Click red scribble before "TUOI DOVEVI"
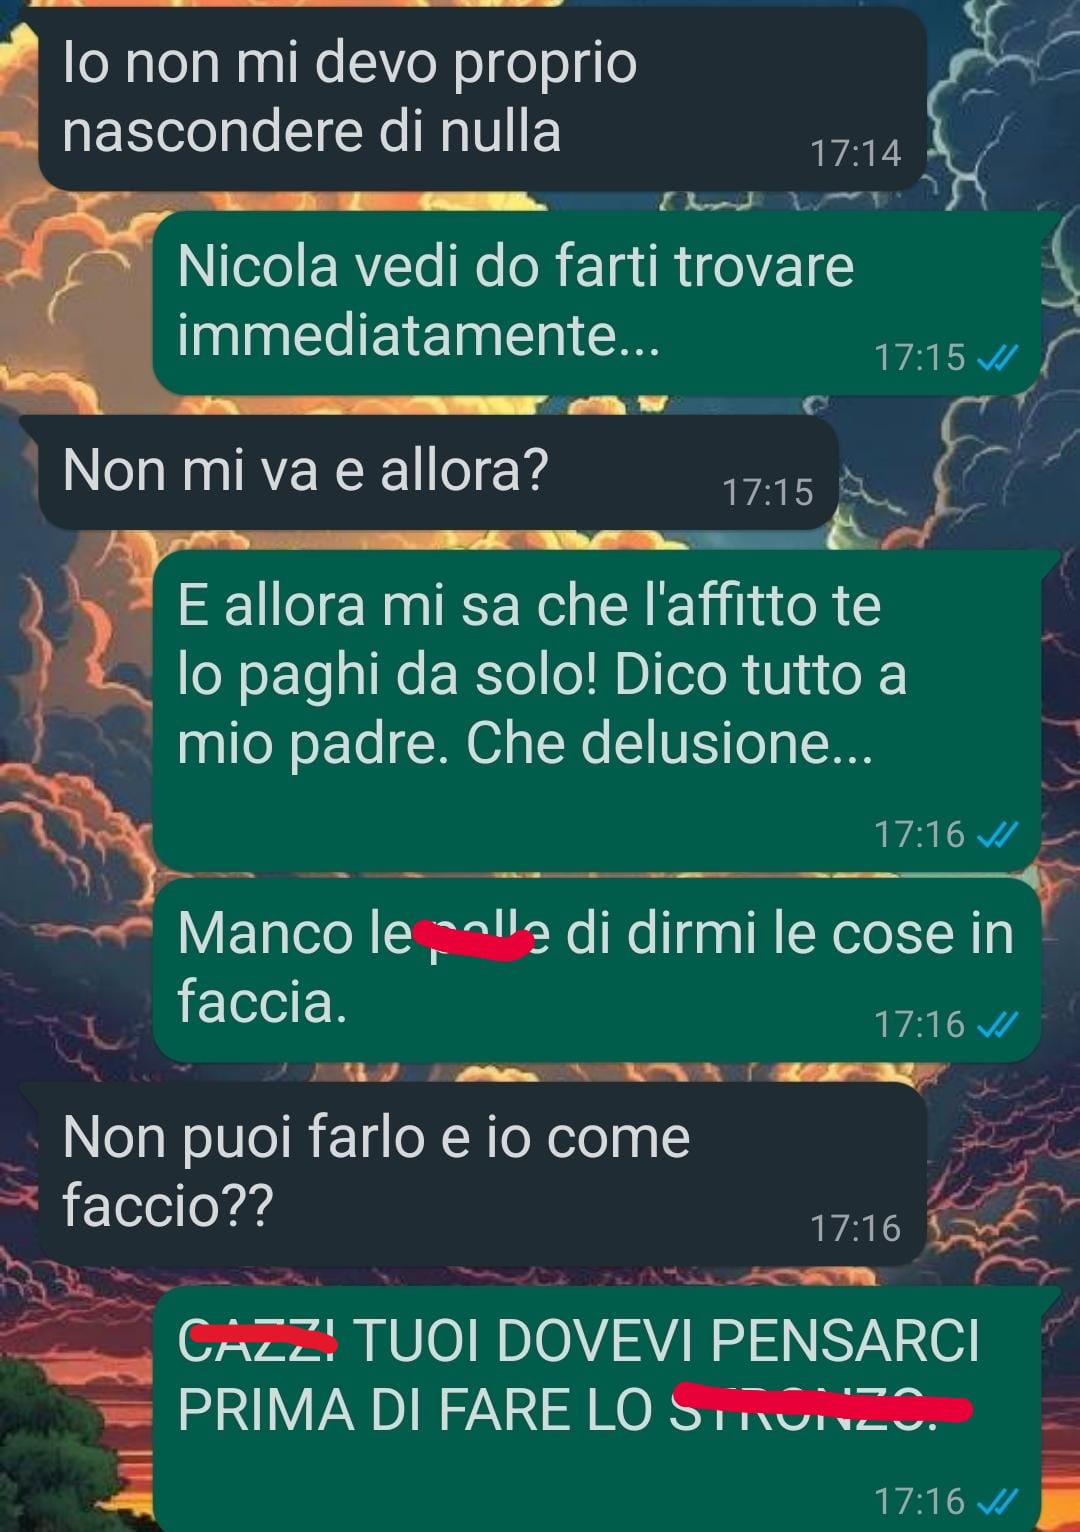The image size is (1080, 1532). (262, 1335)
